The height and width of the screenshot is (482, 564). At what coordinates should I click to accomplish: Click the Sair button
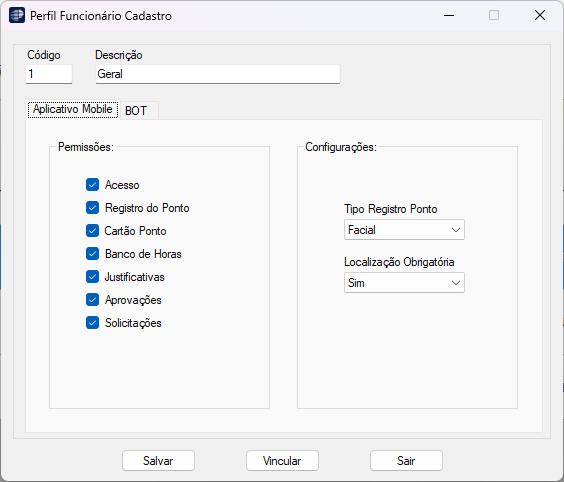[x=406, y=460]
